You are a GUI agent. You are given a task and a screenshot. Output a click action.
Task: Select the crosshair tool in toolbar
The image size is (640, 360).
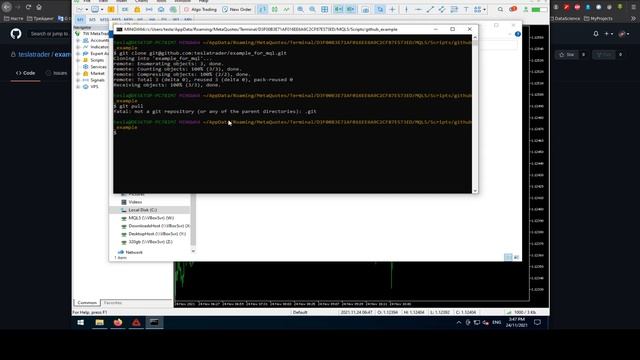point(392,9)
